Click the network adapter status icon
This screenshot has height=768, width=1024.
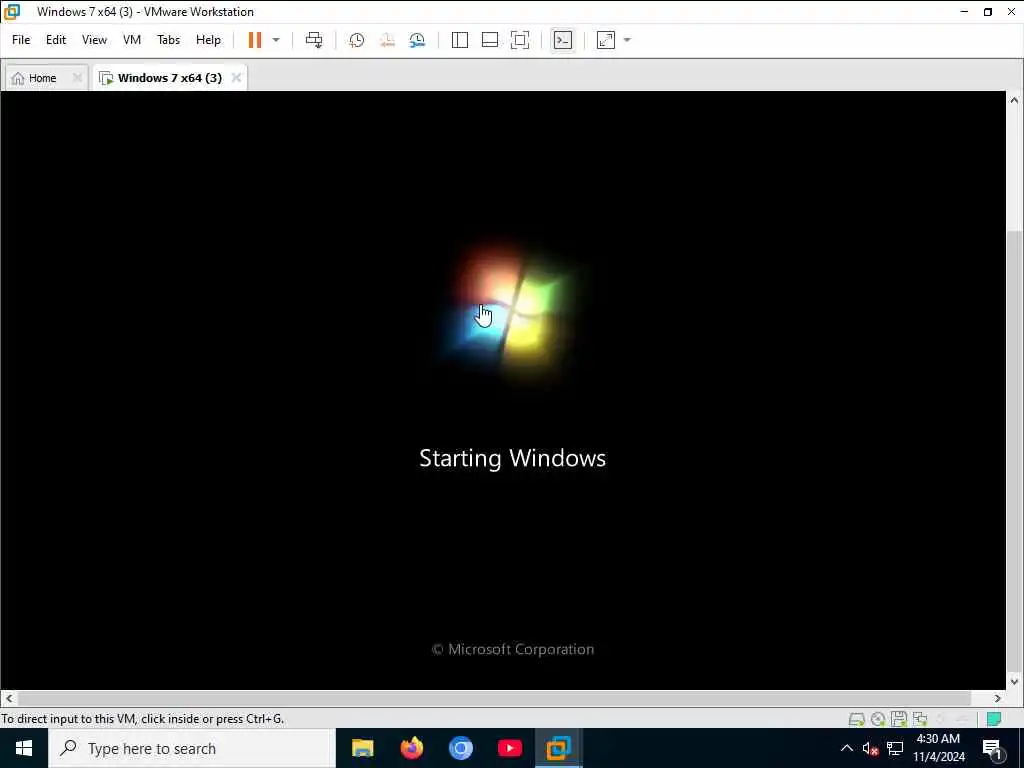pos(920,719)
